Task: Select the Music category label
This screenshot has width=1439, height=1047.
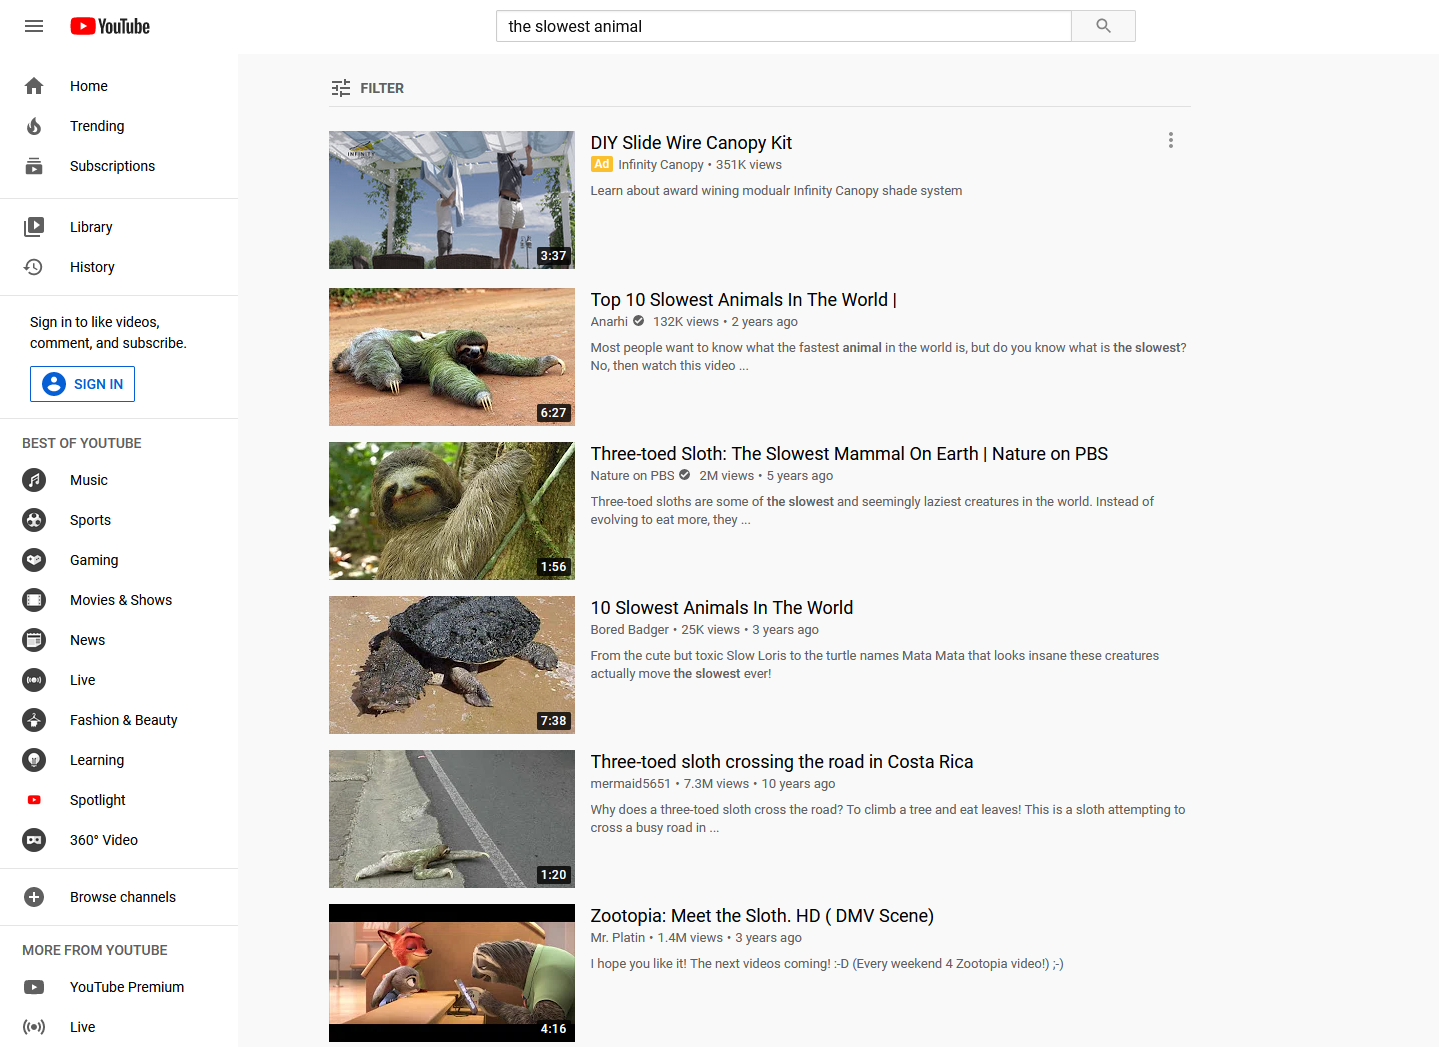Action: click(89, 480)
